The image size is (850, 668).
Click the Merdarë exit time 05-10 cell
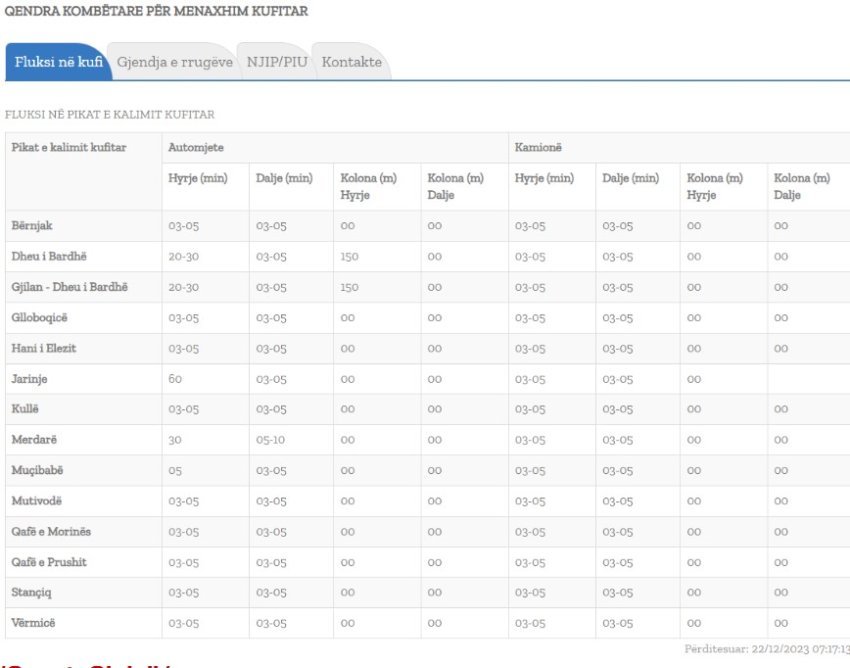click(271, 440)
